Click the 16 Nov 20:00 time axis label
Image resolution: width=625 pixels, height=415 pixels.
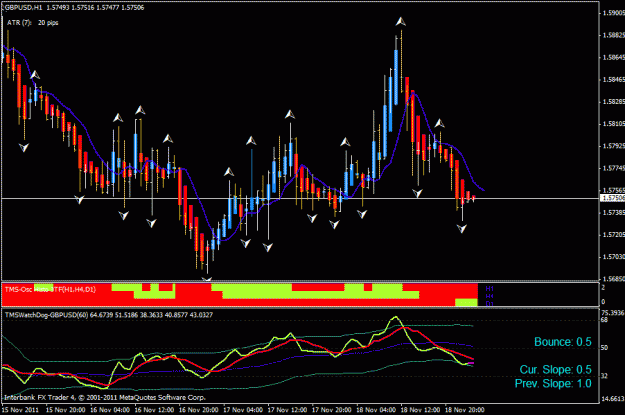199,410
